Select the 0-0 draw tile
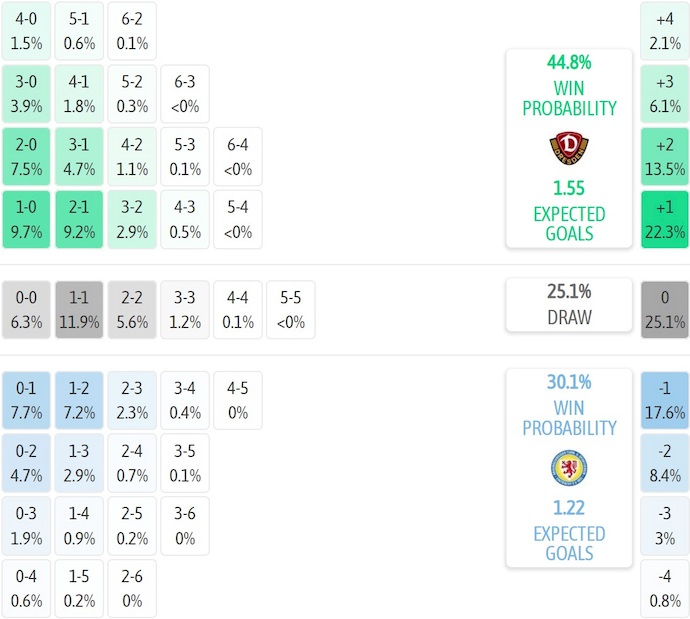Viewport: 690px width, 619px height. tap(26, 310)
